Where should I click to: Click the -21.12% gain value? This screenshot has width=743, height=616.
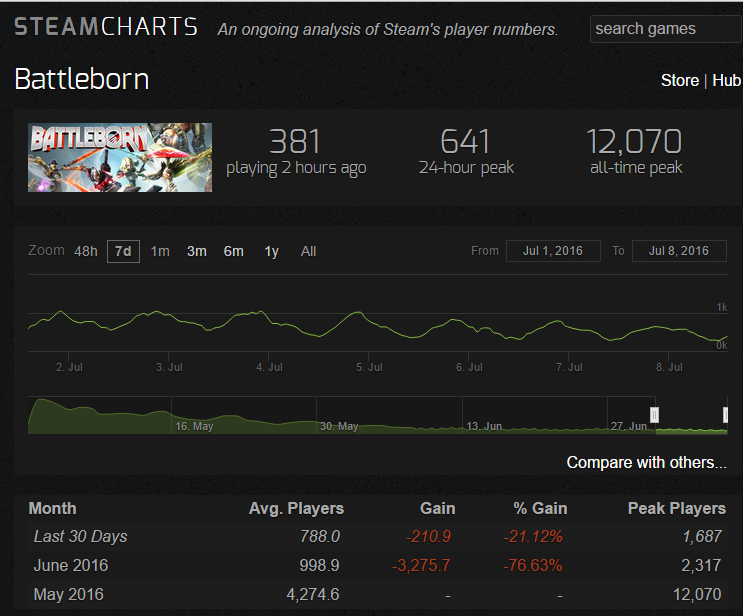[533, 536]
